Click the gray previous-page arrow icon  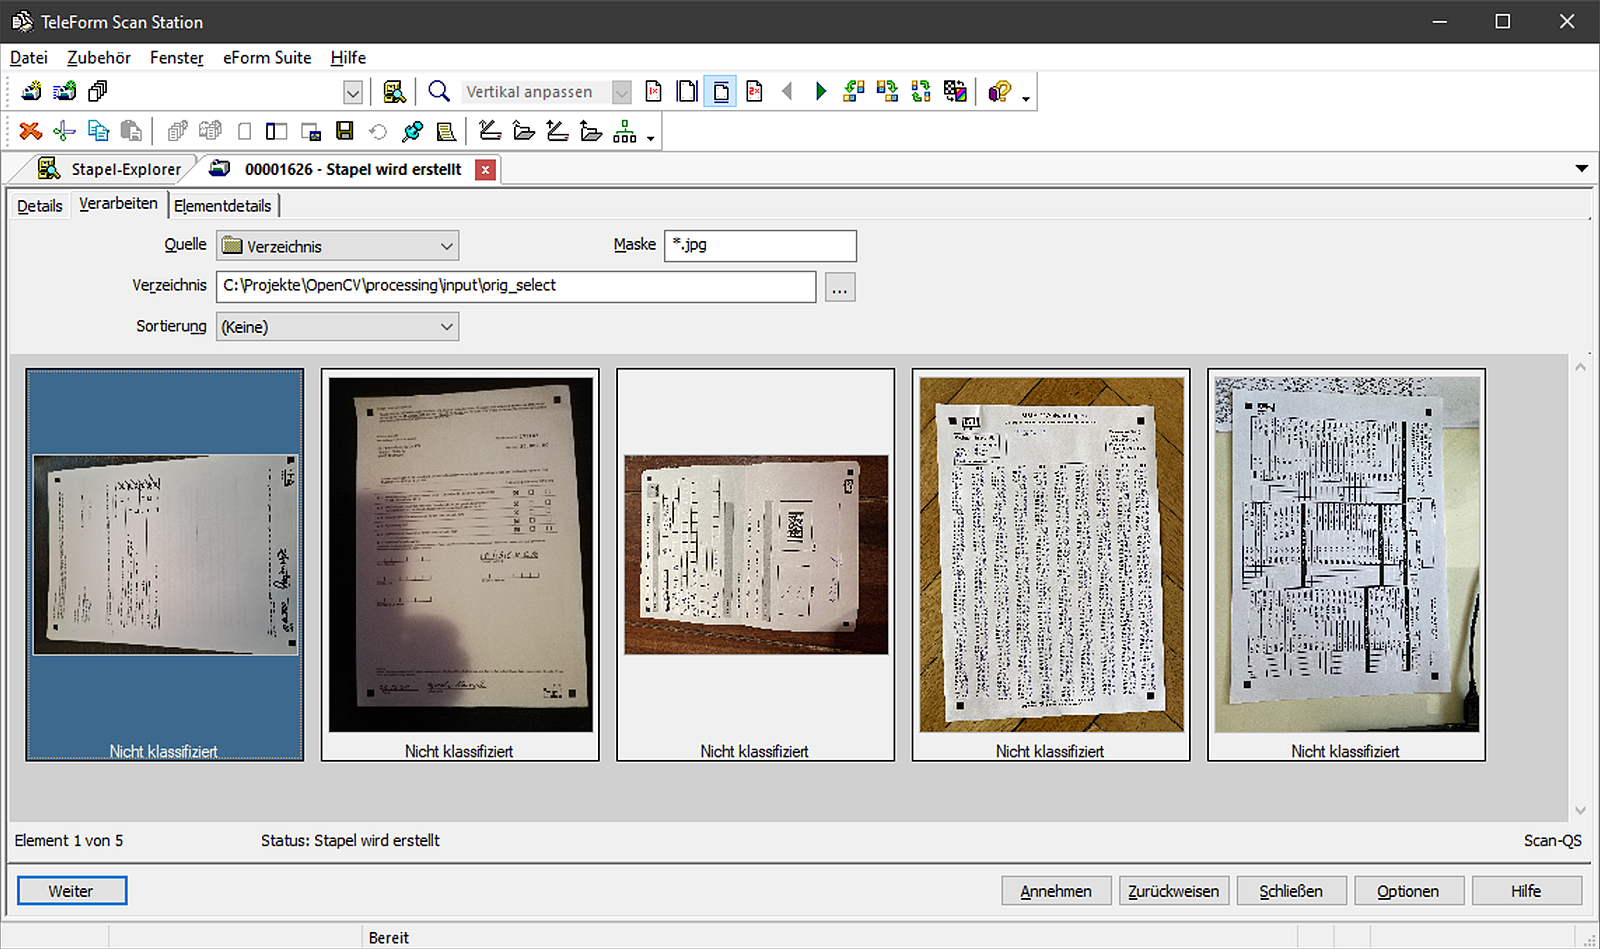(x=788, y=91)
